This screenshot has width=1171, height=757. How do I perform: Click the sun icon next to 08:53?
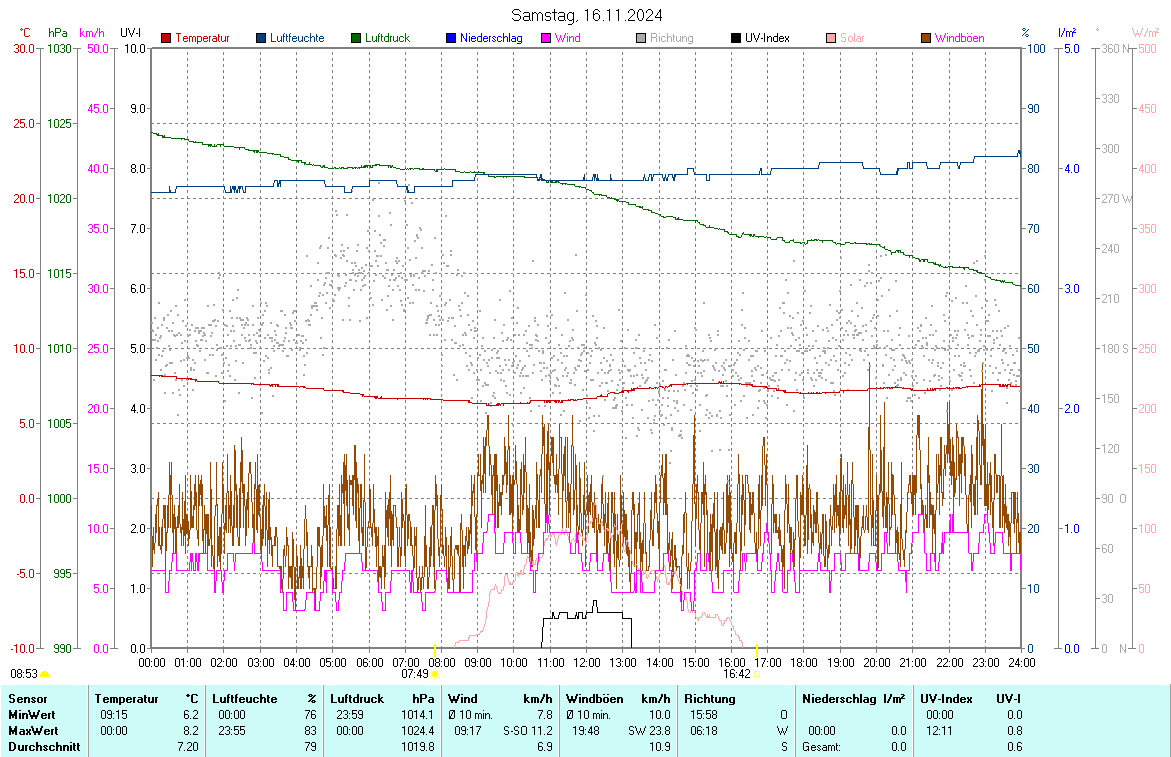pos(45,675)
